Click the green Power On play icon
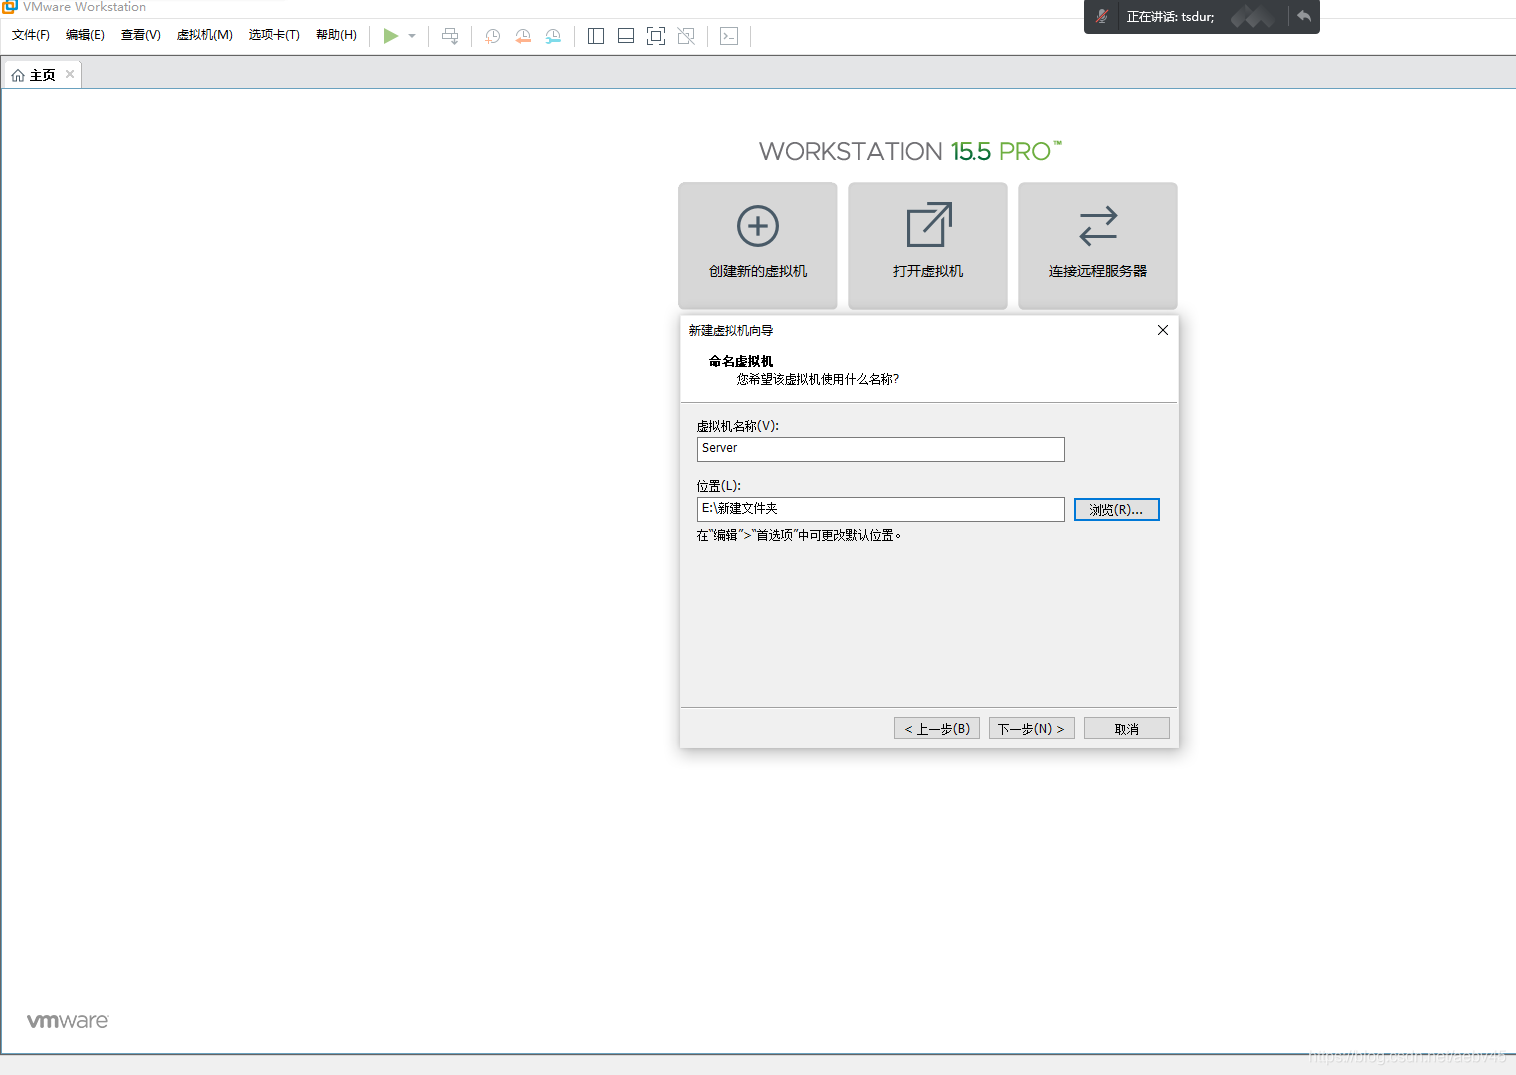Viewport: 1516px width, 1075px height. click(x=391, y=36)
